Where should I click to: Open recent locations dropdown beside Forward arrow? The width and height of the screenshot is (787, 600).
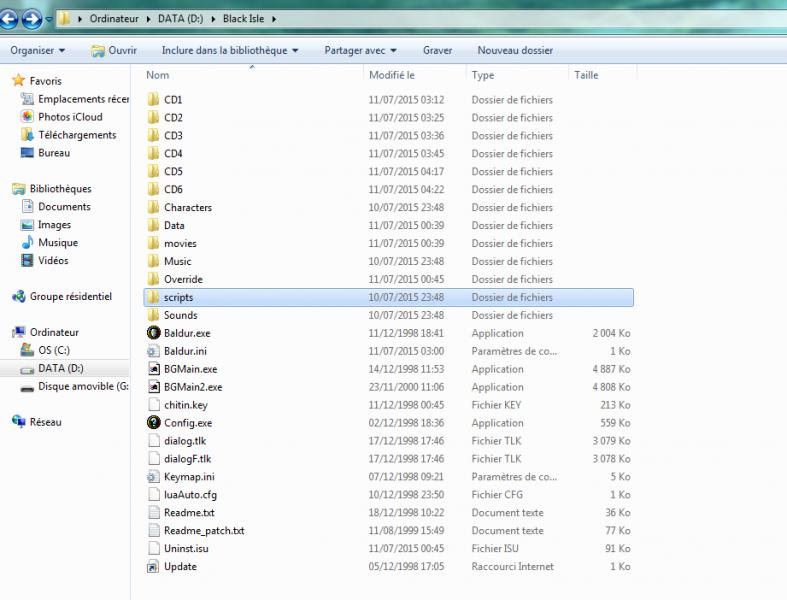tap(49, 19)
